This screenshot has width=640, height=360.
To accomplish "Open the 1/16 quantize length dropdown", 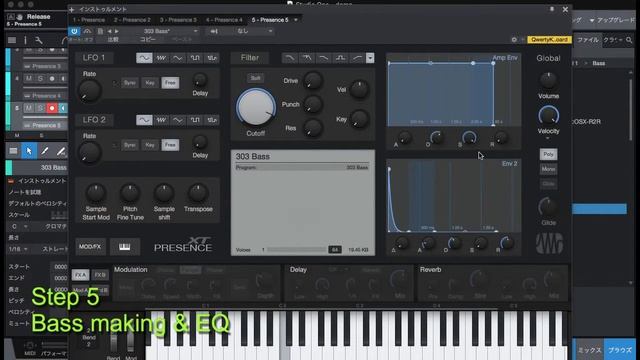I will pos(26,249).
